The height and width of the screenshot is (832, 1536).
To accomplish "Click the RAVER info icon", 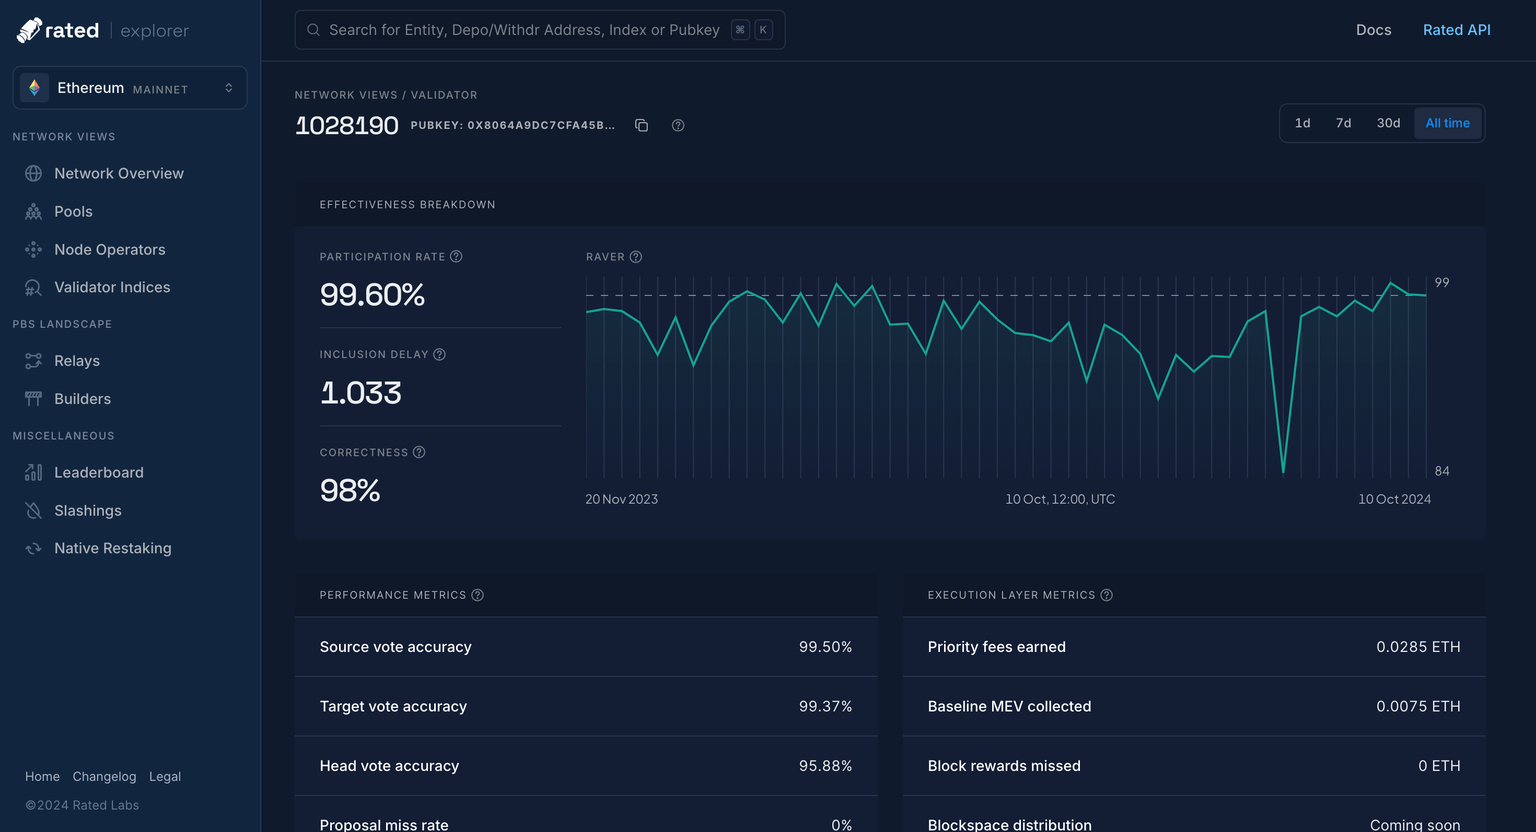I will click(635, 257).
